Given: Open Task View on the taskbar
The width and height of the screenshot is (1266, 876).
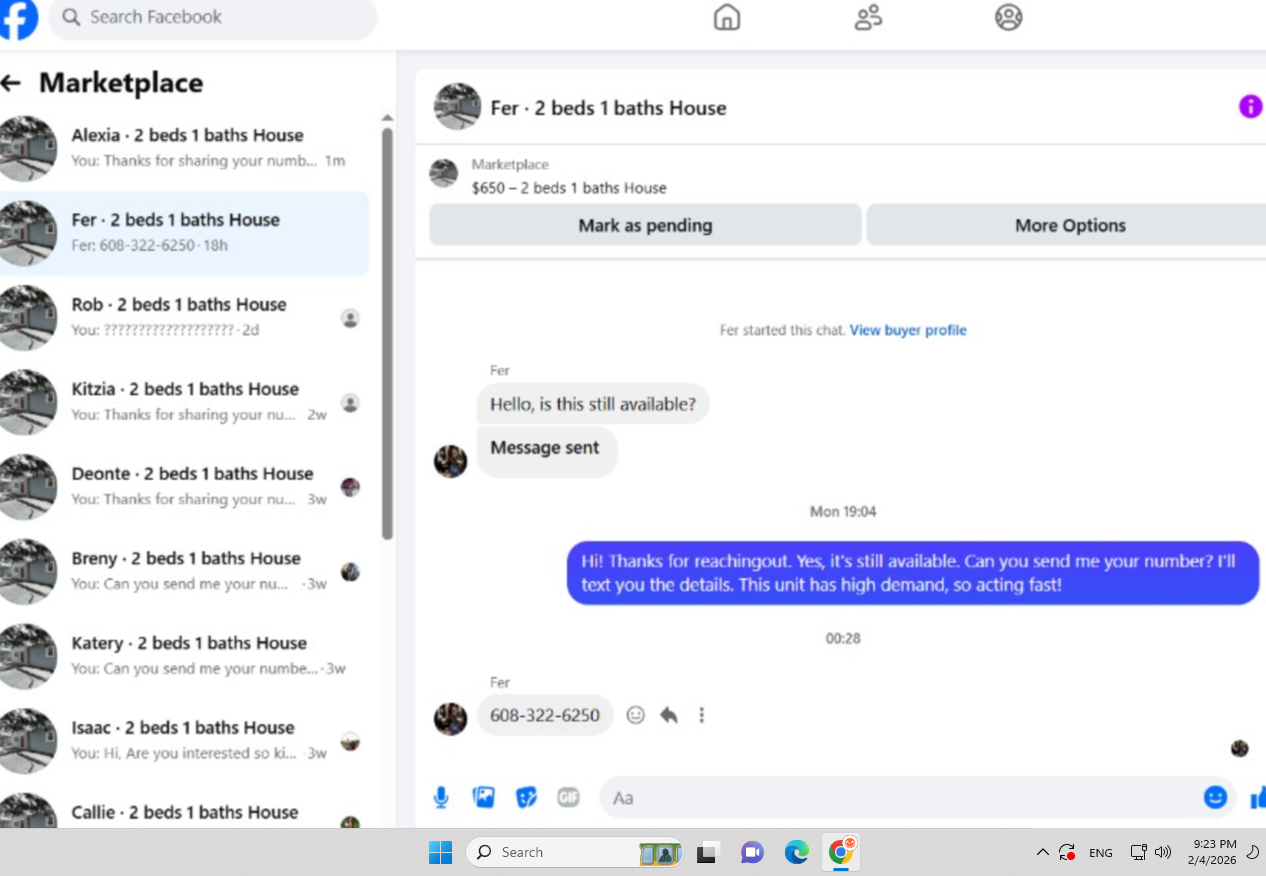Looking at the screenshot, I should point(708,852).
